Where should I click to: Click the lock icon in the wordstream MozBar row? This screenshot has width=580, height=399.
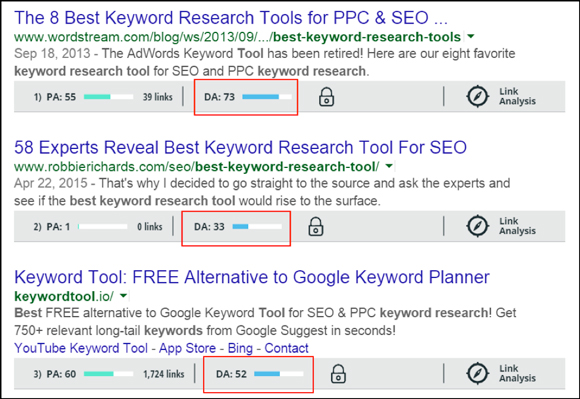click(x=326, y=97)
